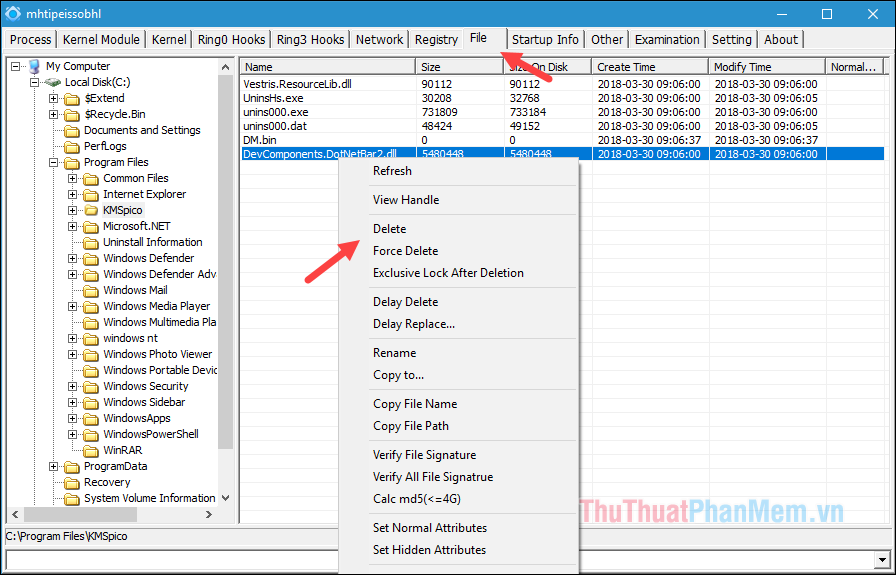The image size is (896, 575).
Task: Select the WinRAR folder icon
Action: (91, 451)
